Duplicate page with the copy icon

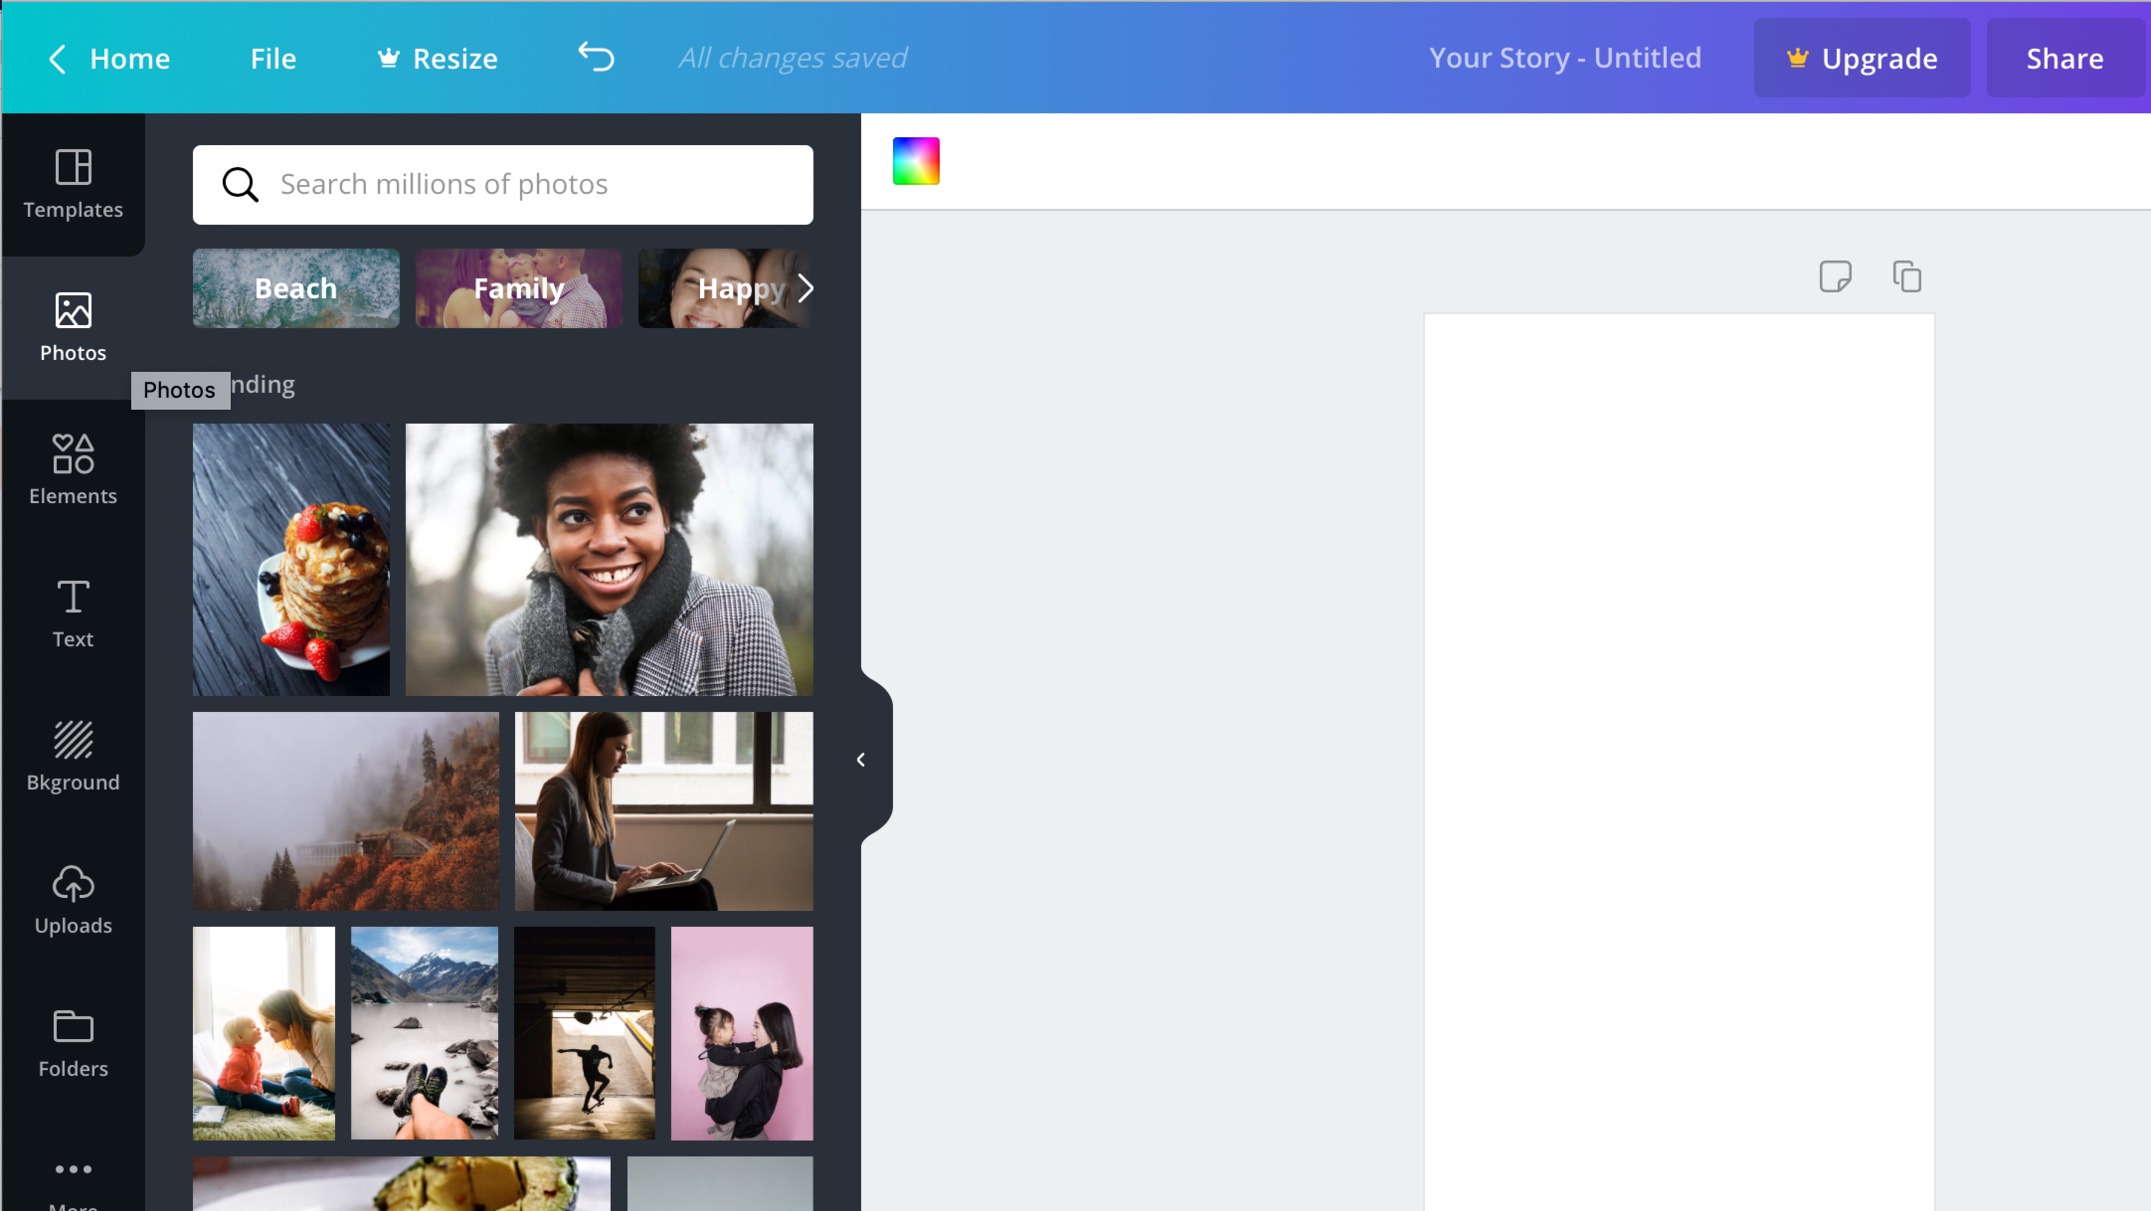click(x=1906, y=276)
